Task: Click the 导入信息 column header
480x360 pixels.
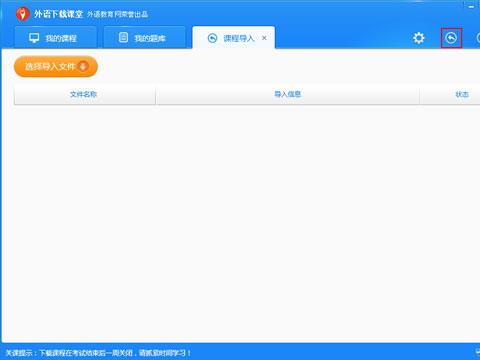Action: (x=287, y=95)
